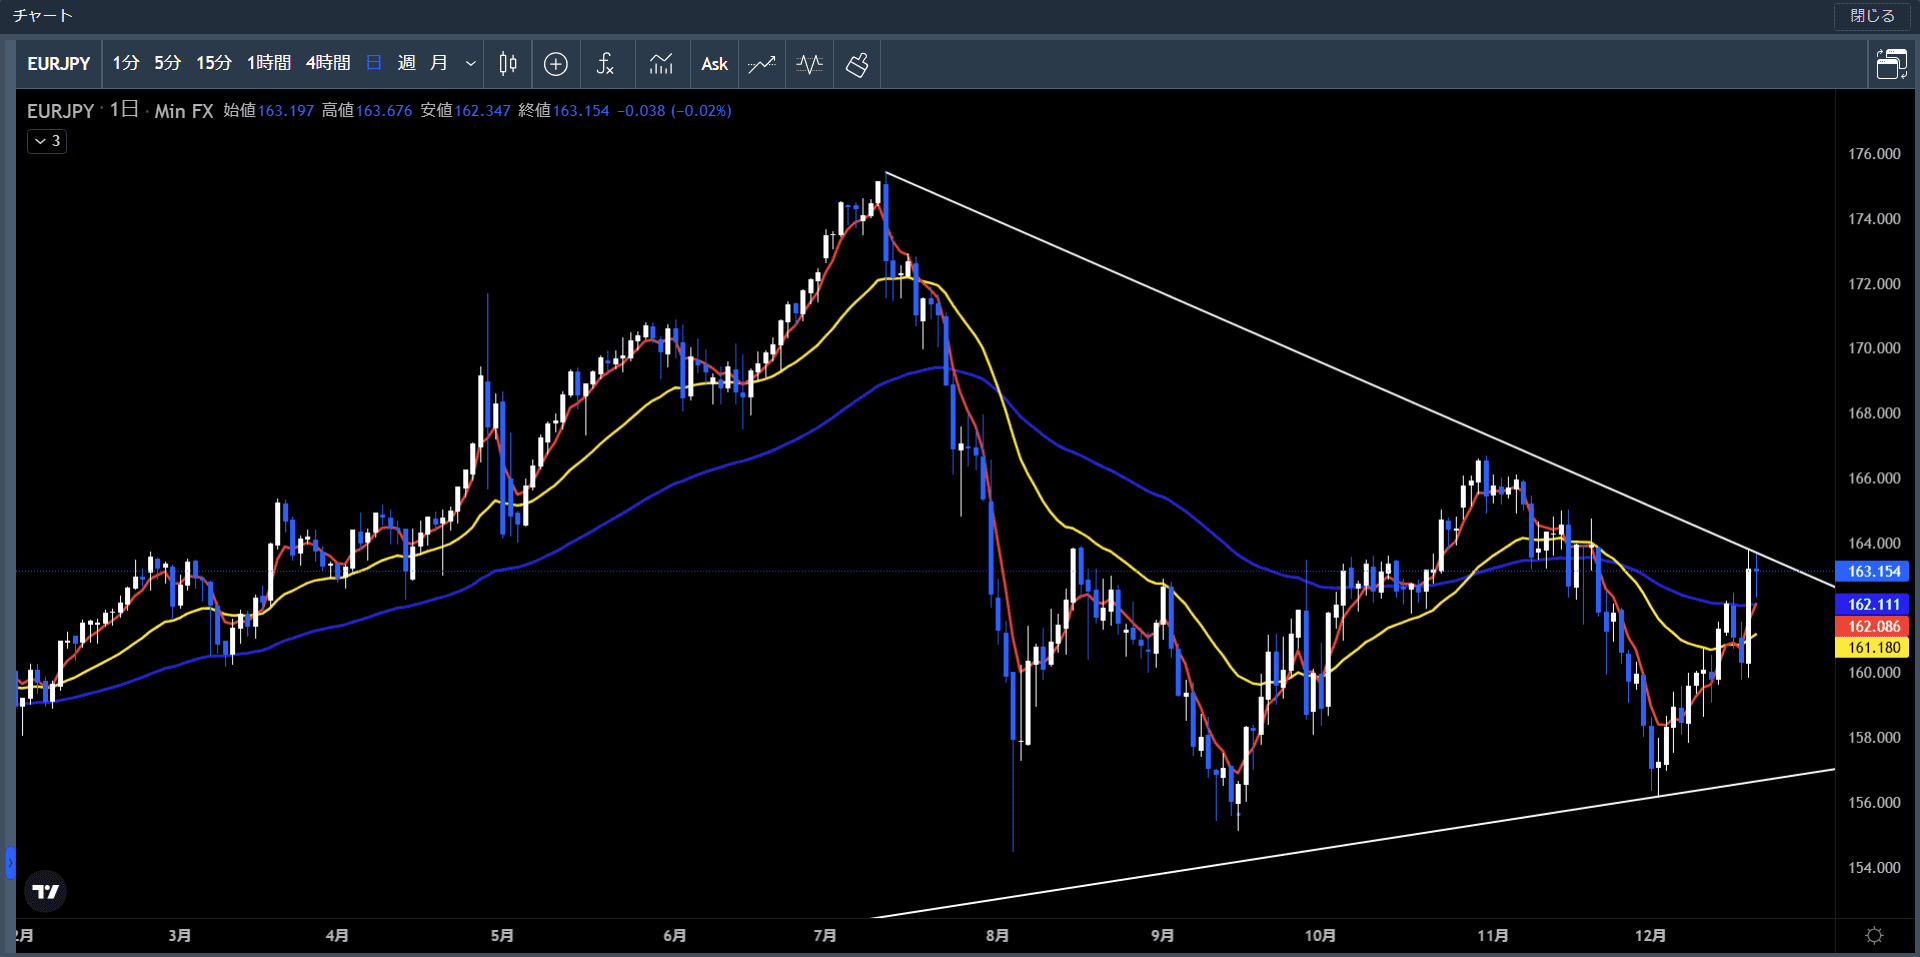The image size is (1920, 957).
Task: Click the current price label 163.154
Action: (x=1873, y=572)
